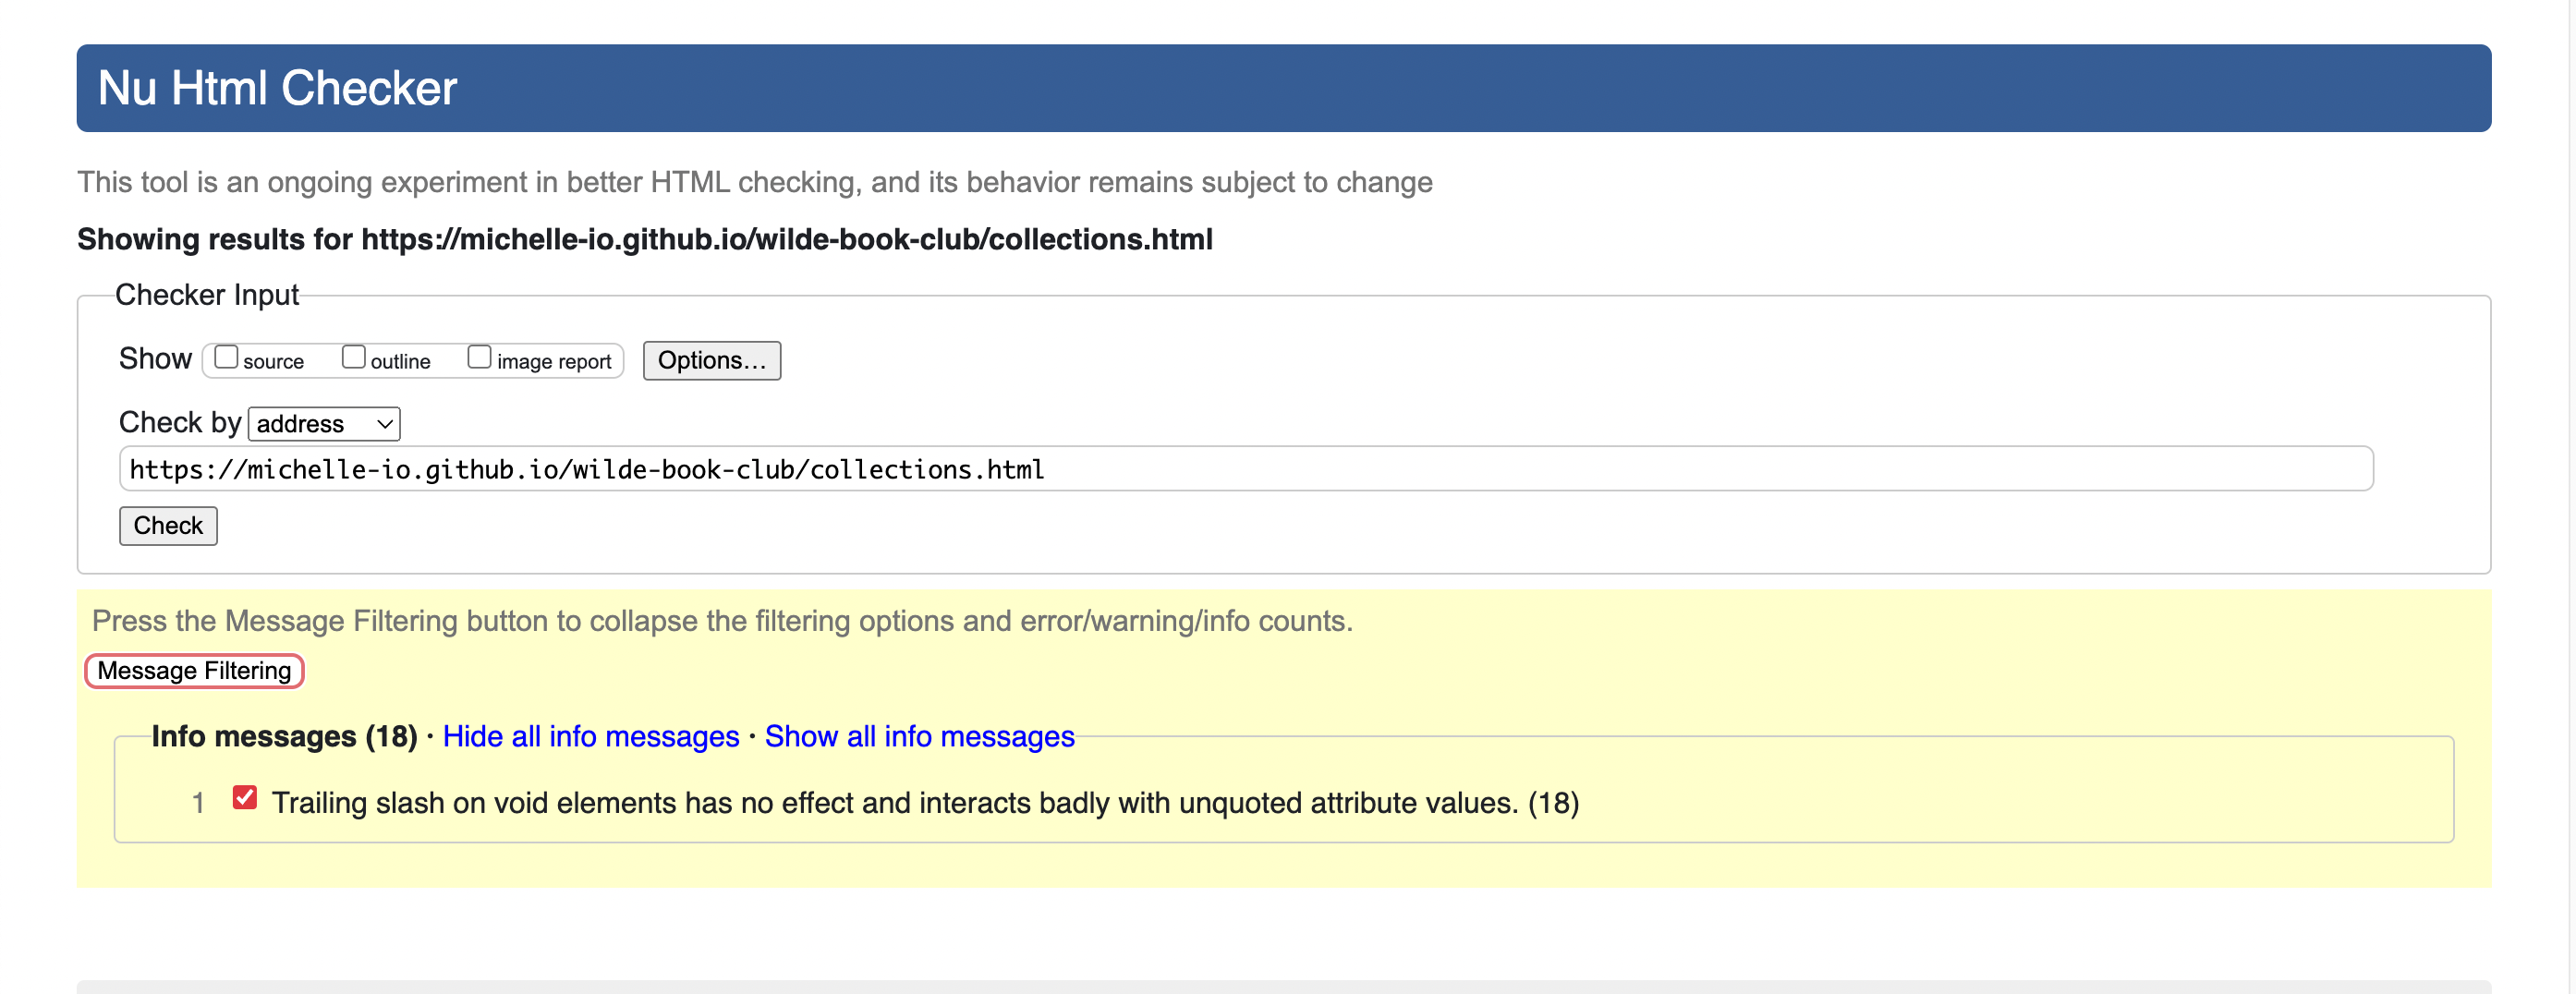Enable the source checkbox
The image size is (2576, 994).
click(226, 357)
